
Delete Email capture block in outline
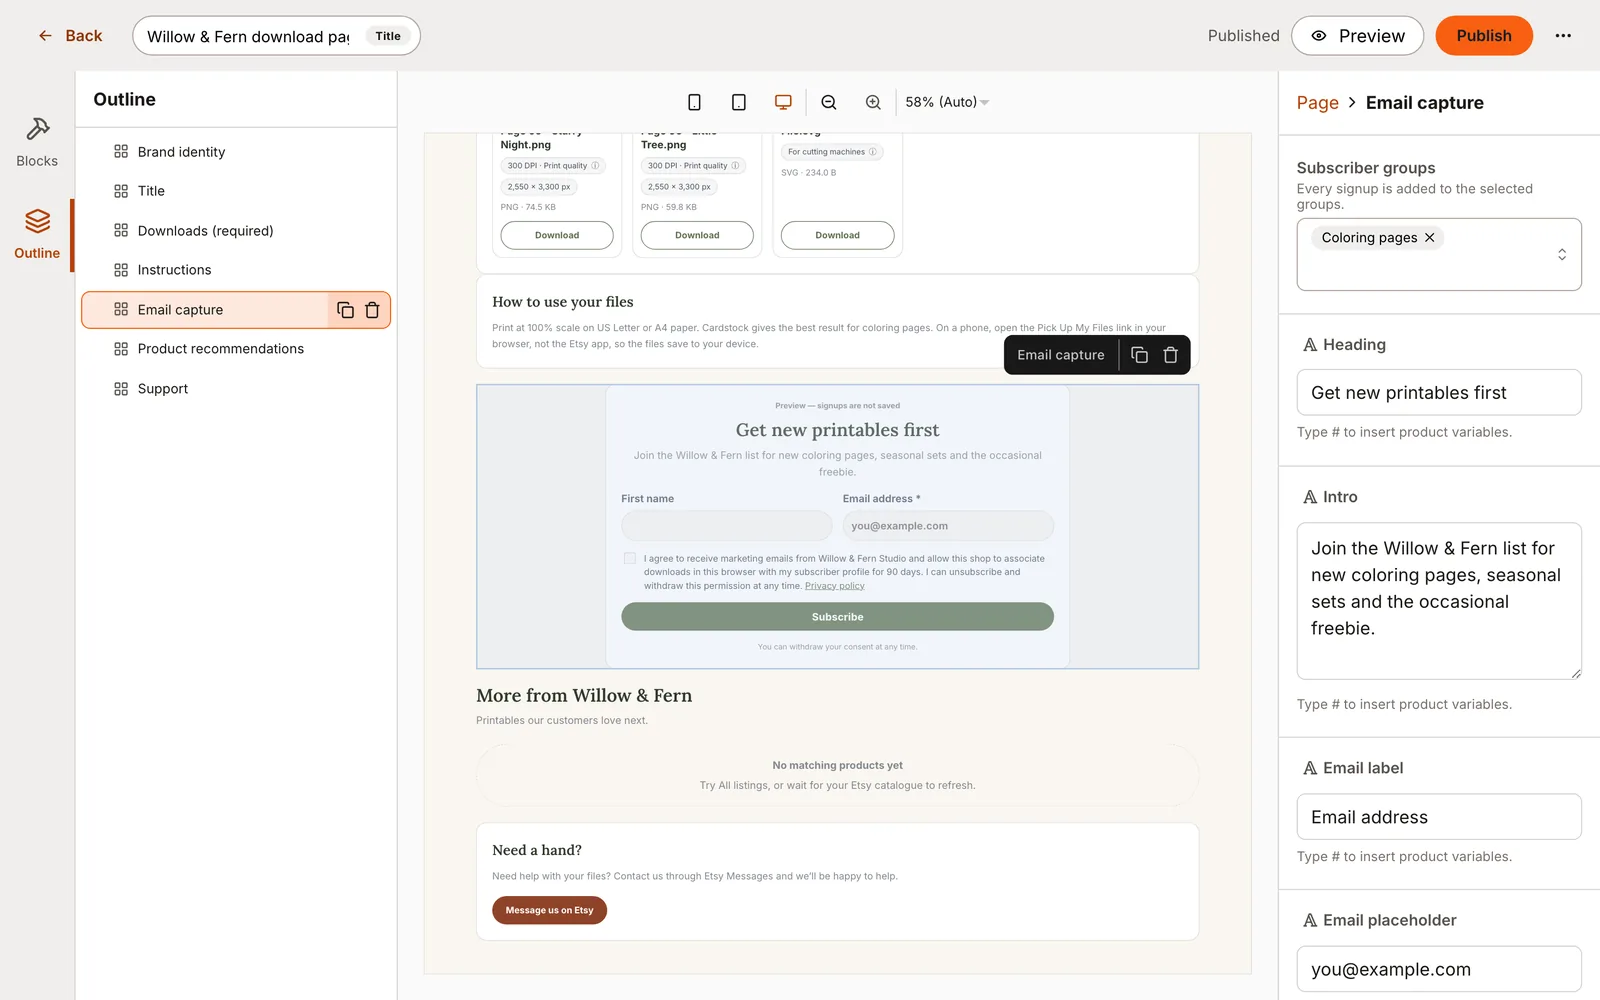click(x=372, y=310)
